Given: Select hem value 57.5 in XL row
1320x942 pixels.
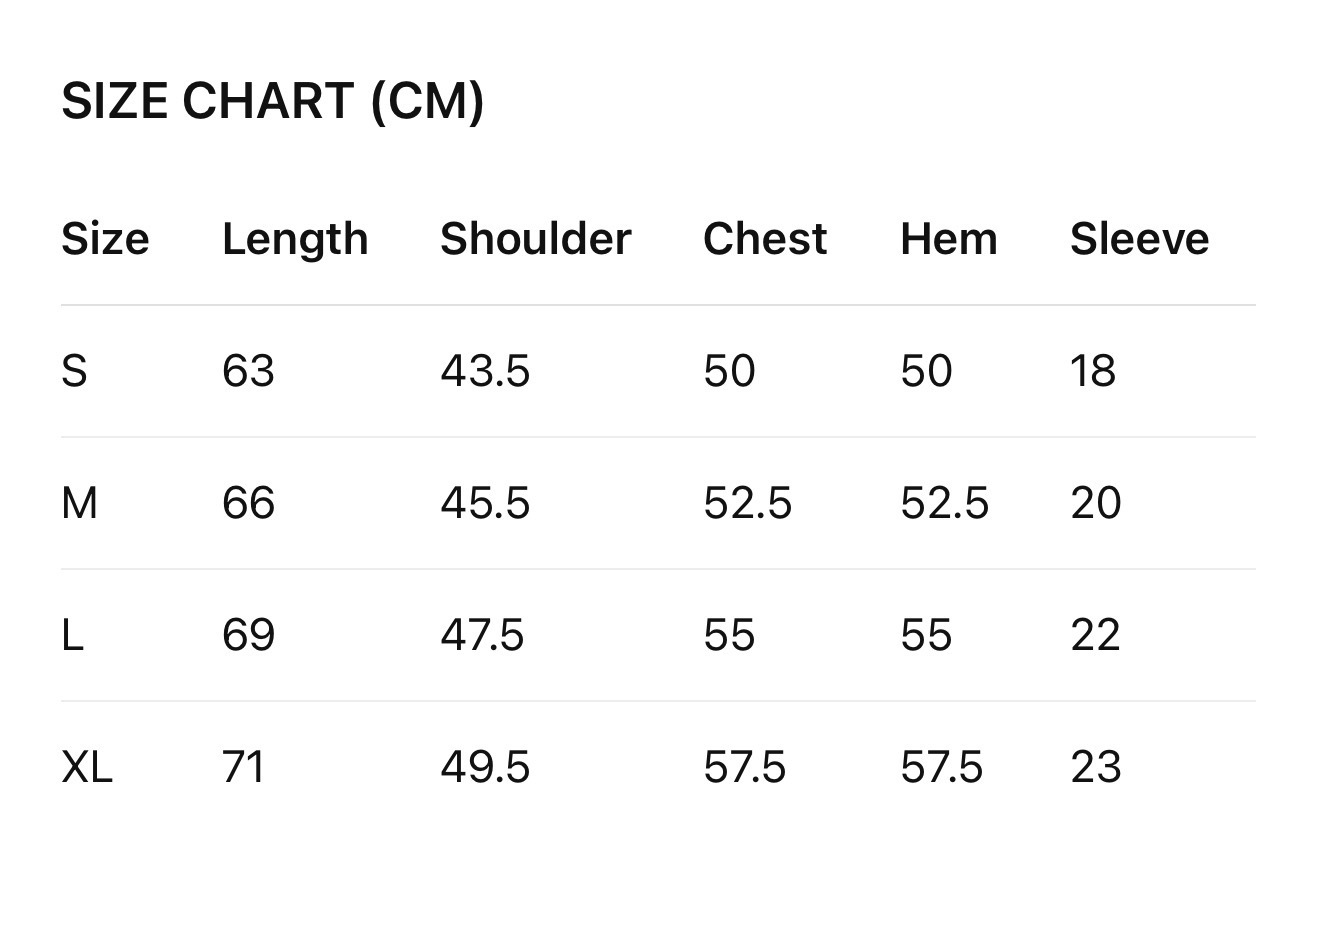Looking at the screenshot, I should [941, 767].
